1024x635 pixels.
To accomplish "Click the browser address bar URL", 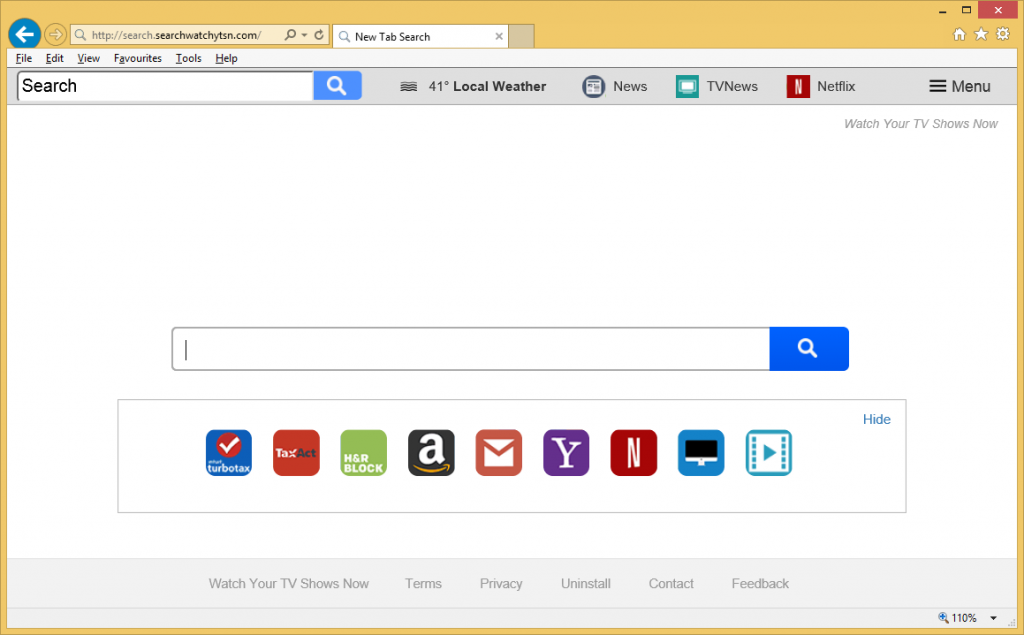I will pos(176,35).
